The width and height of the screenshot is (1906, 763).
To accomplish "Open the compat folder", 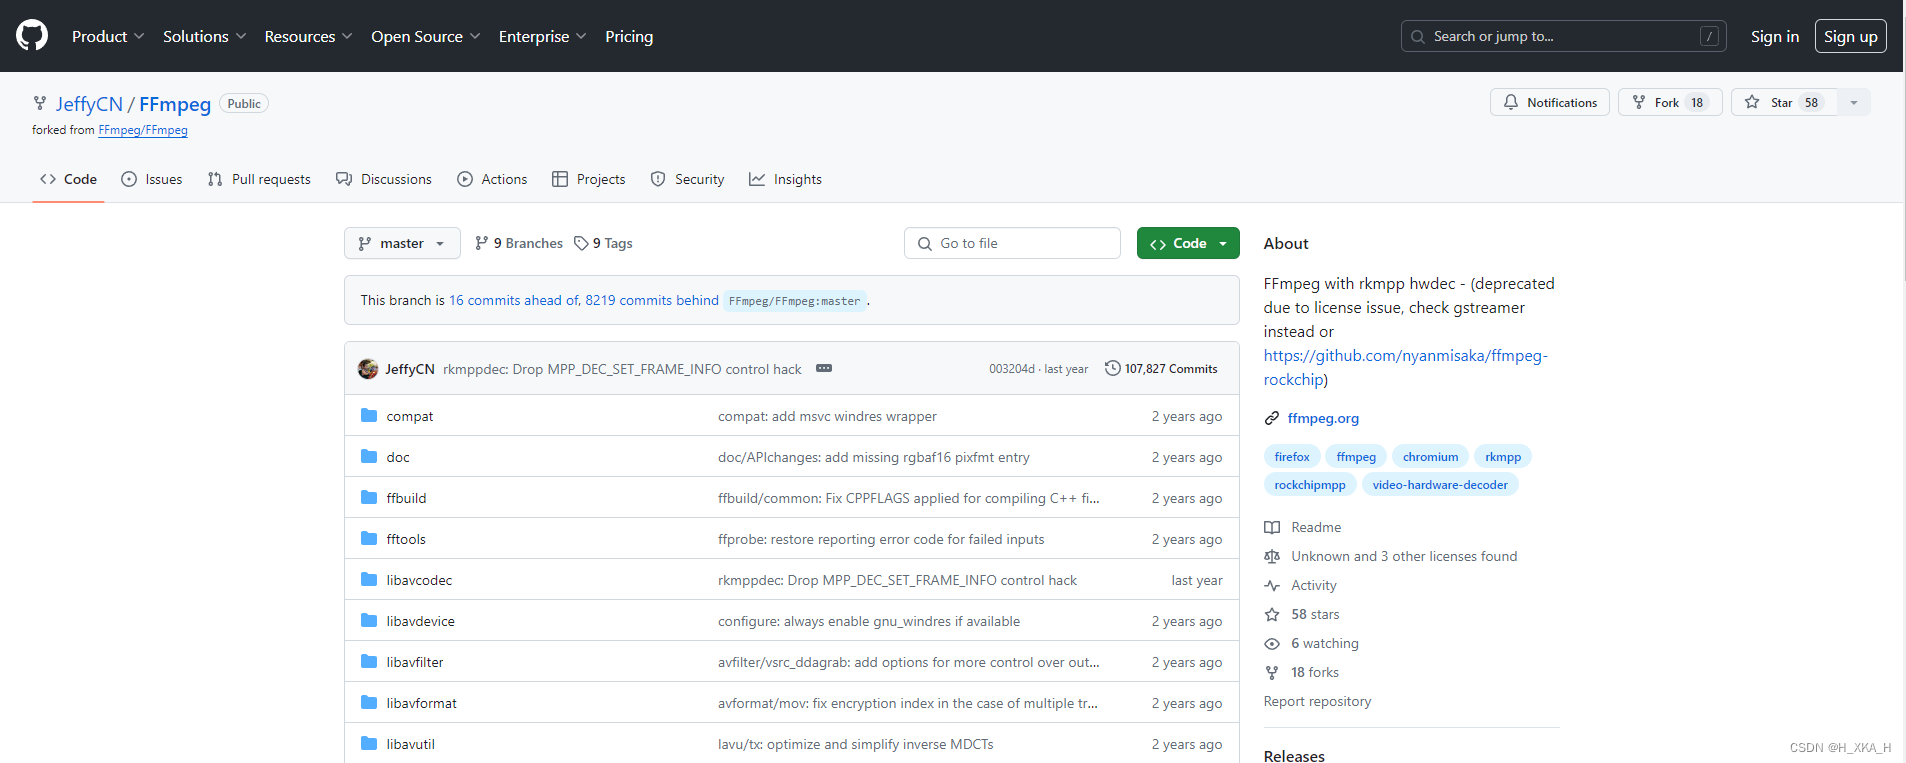I will click(x=410, y=416).
